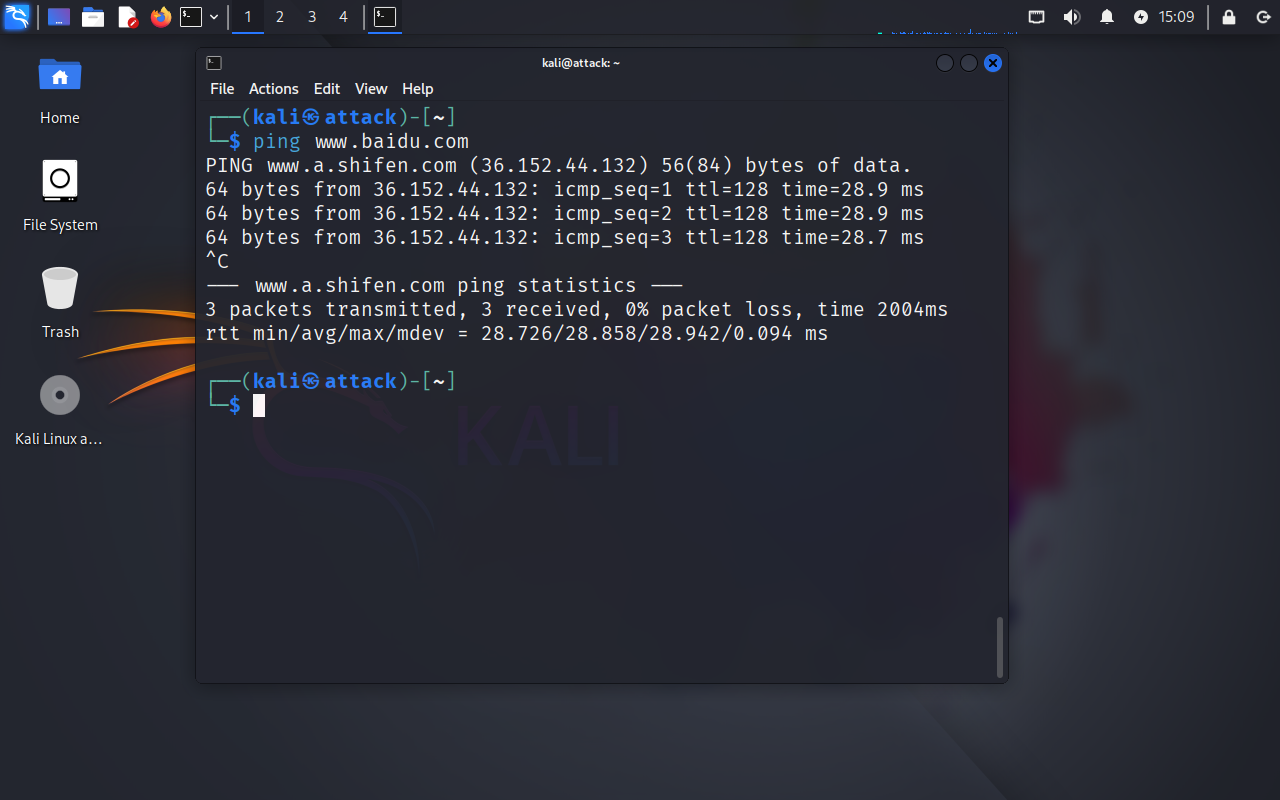This screenshot has height=800, width=1280.
Task: Open the Kali applications menu icon
Action: point(17,17)
